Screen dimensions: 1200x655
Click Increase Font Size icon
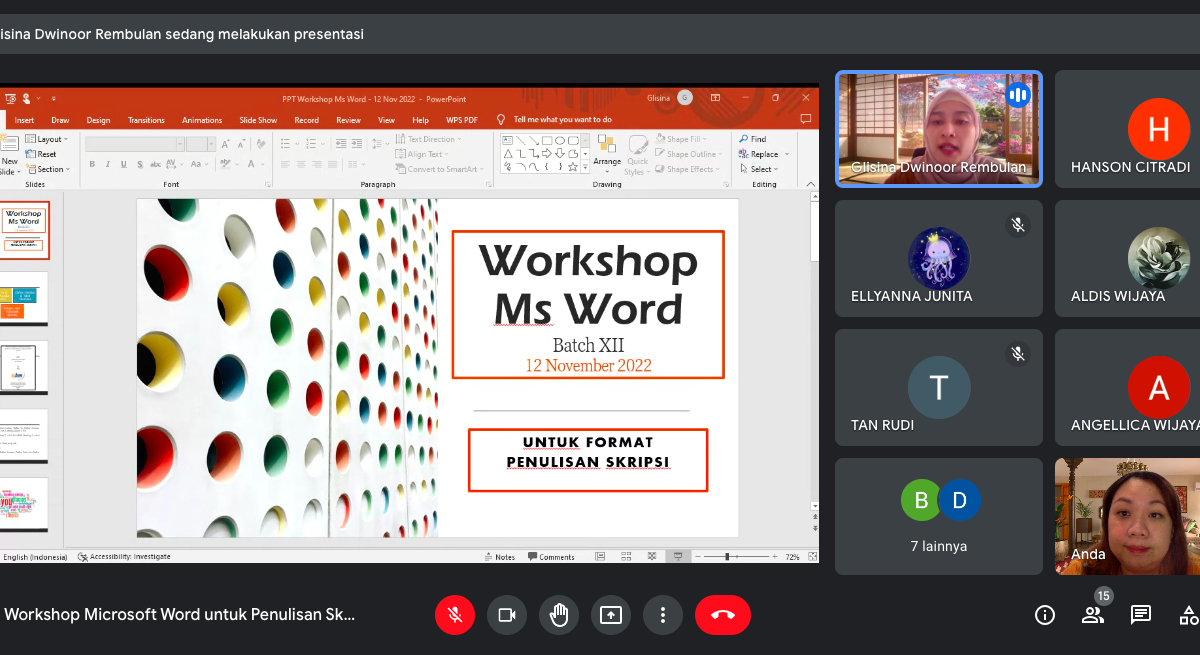[227, 144]
